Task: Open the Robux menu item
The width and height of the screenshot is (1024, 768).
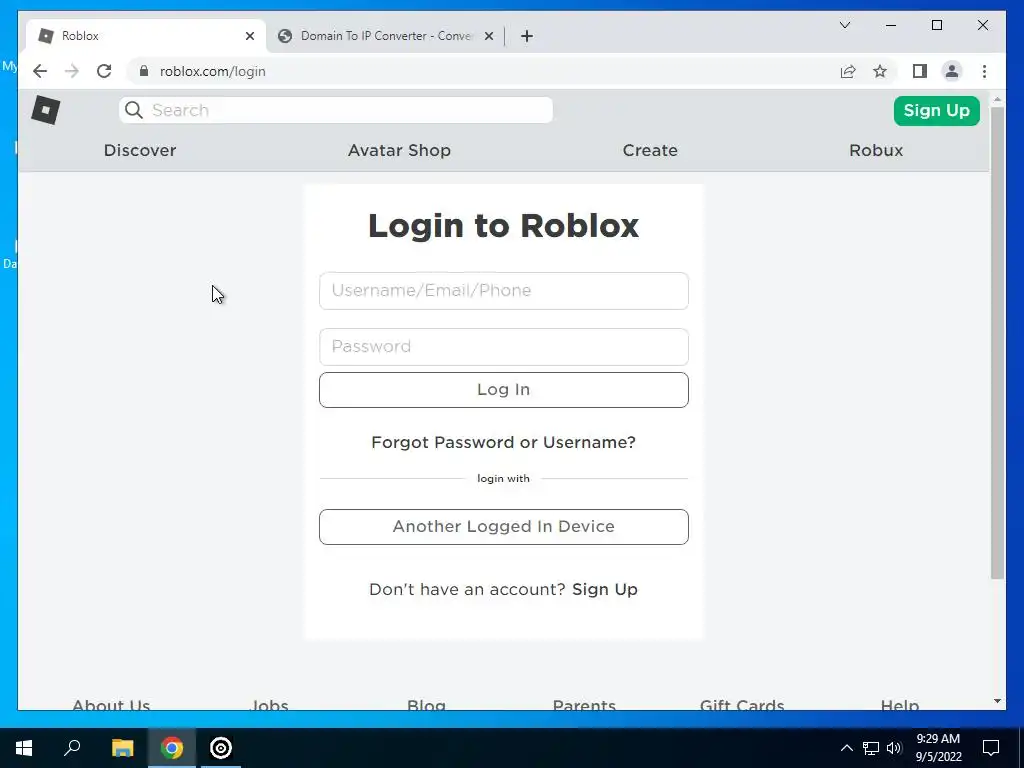Action: 876,150
